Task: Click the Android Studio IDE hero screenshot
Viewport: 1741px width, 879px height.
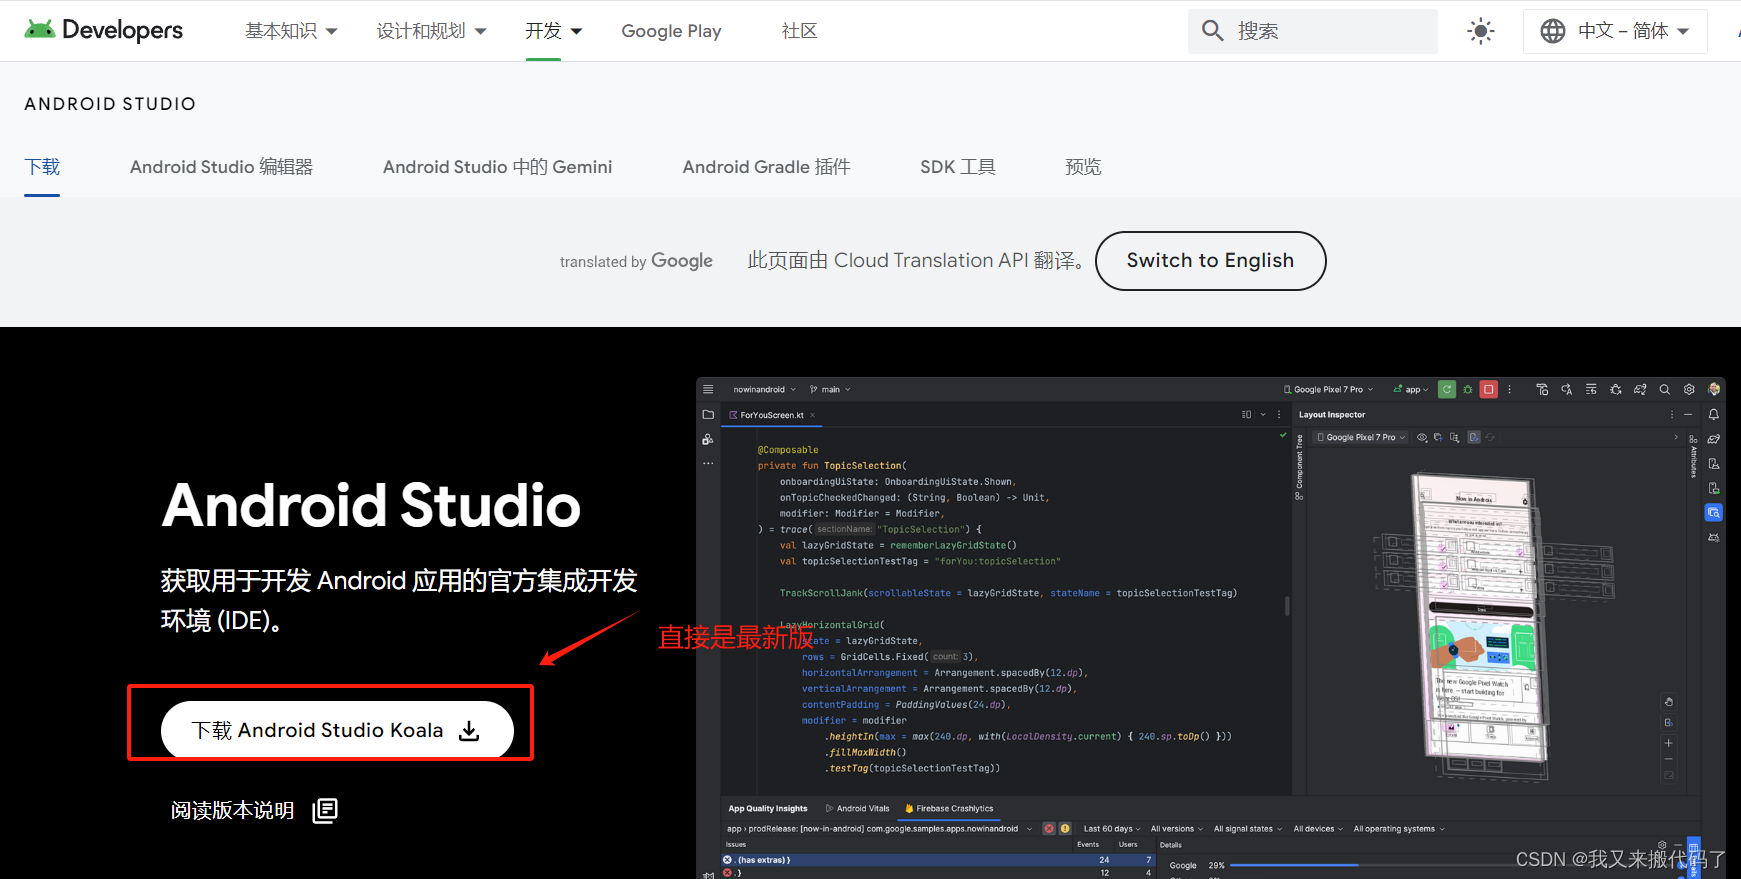Action: click(x=1210, y=627)
